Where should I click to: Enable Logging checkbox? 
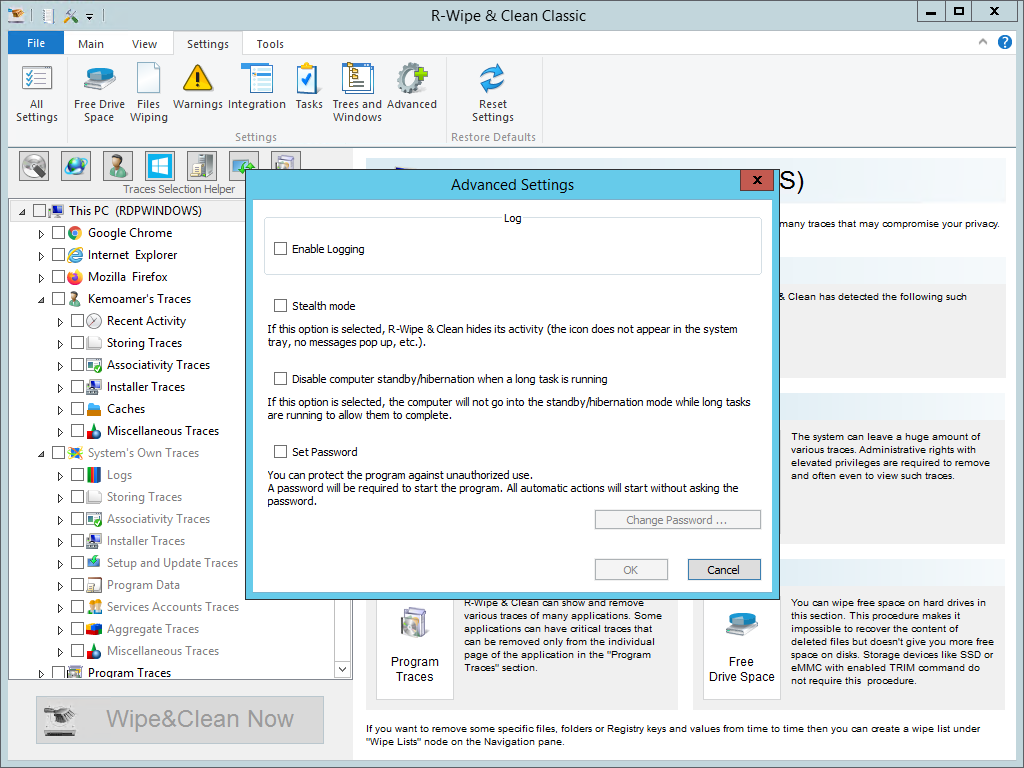coord(280,249)
